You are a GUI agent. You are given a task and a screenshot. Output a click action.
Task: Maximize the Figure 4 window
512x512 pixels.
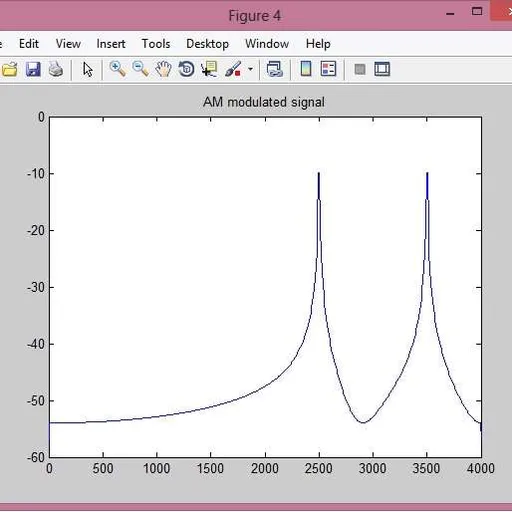[477, 12]
